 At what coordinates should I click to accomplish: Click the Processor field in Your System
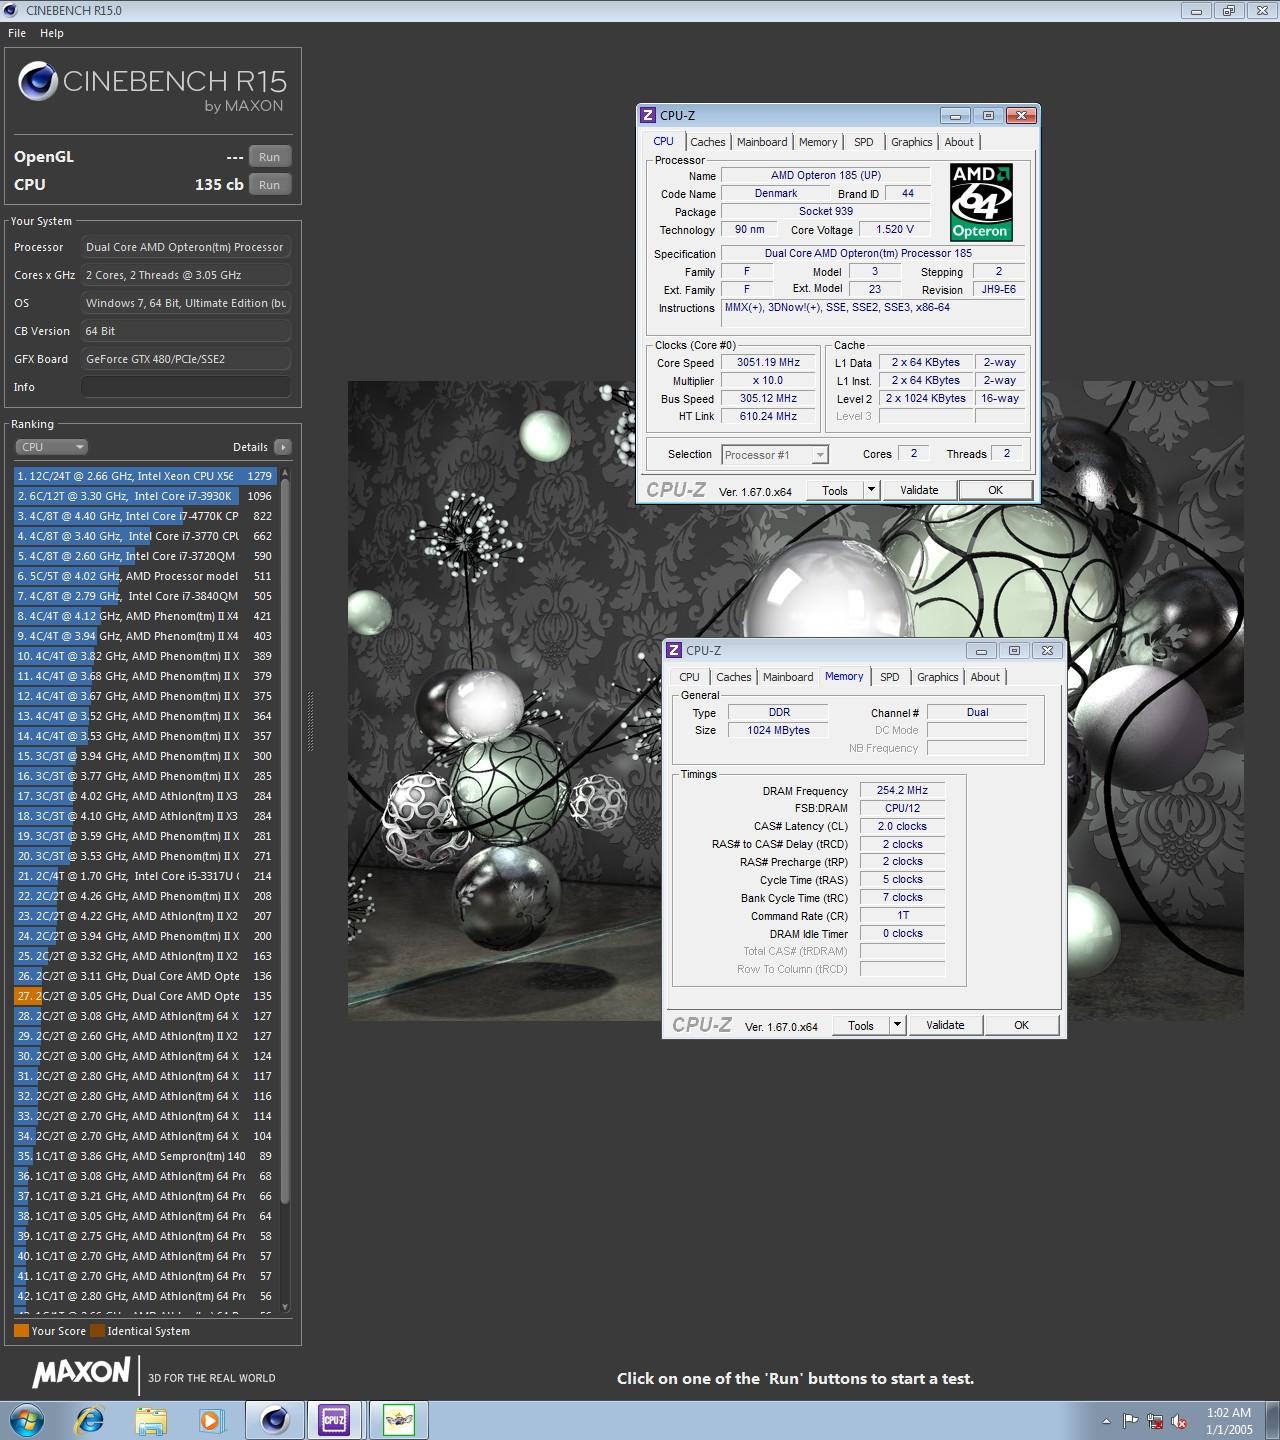(186, 247)
